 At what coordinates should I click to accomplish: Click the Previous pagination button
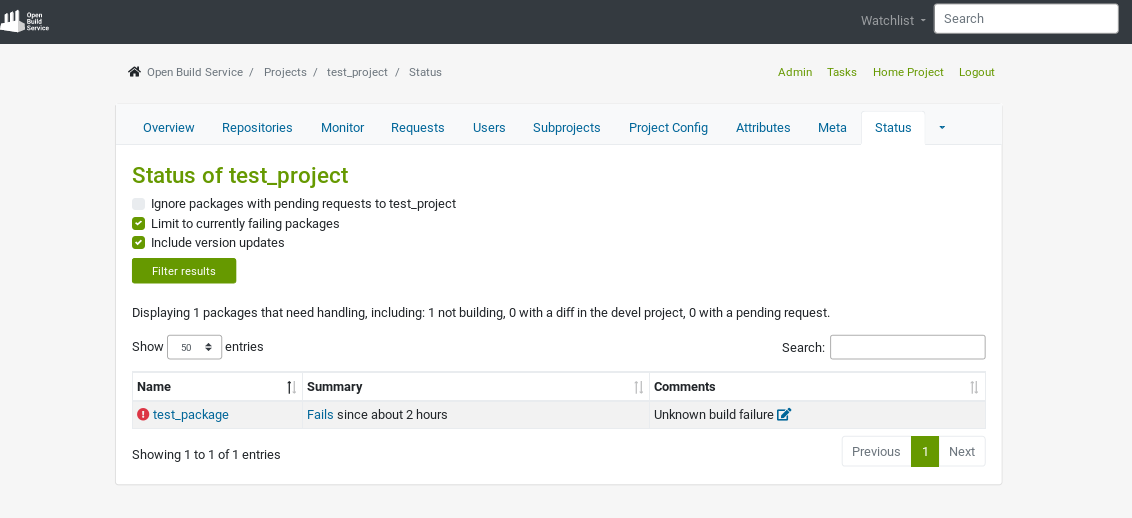(876, 452)
